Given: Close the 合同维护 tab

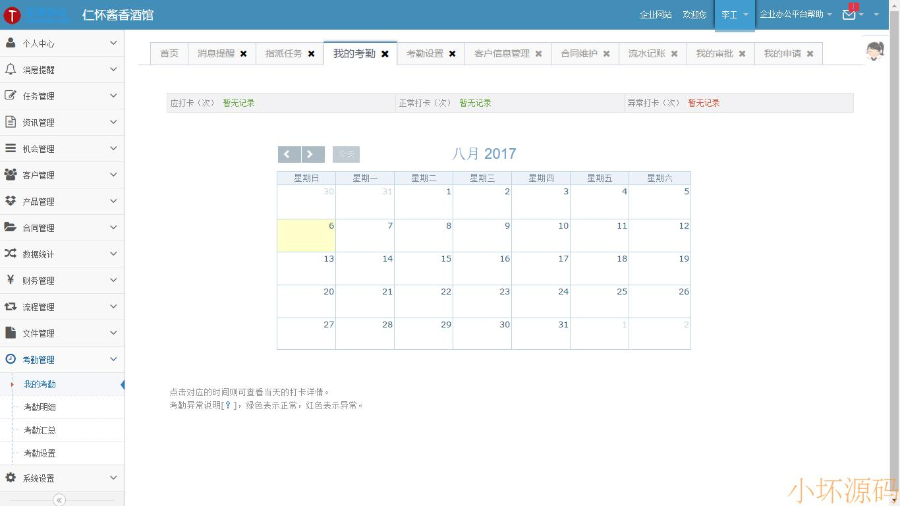Looking at the screenshot, I should 606,54.
